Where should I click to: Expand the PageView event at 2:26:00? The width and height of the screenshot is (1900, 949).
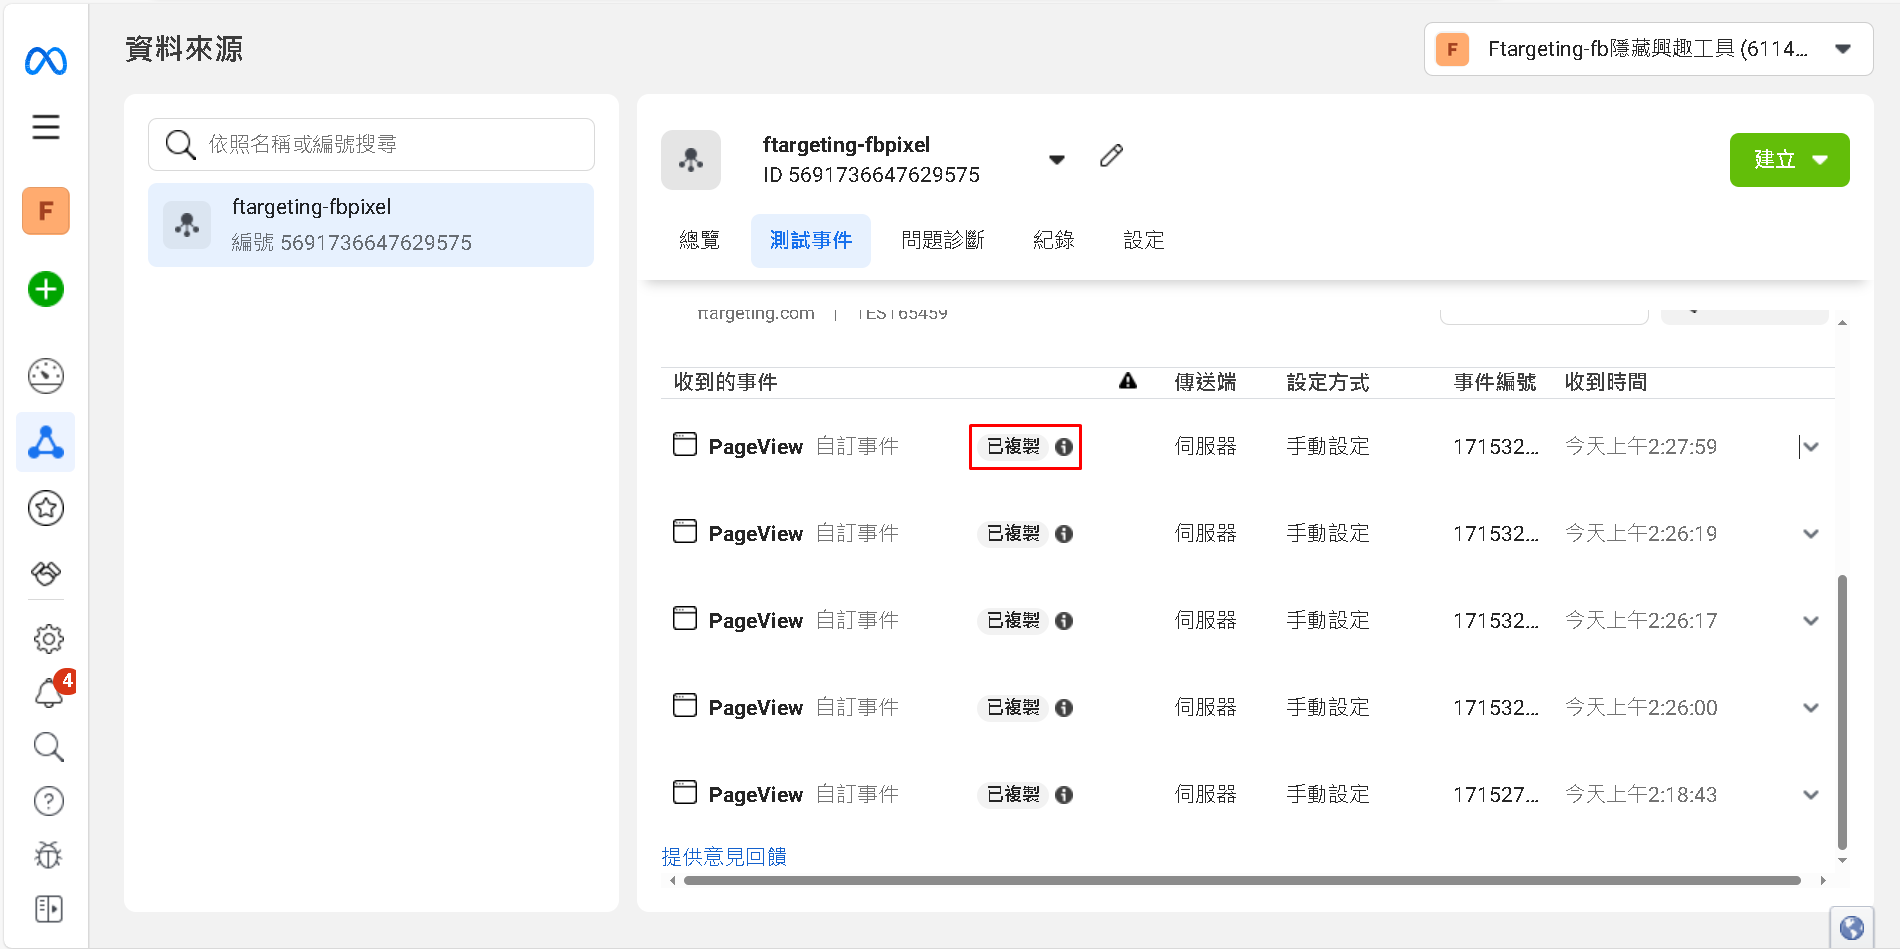click(1810, 708)
